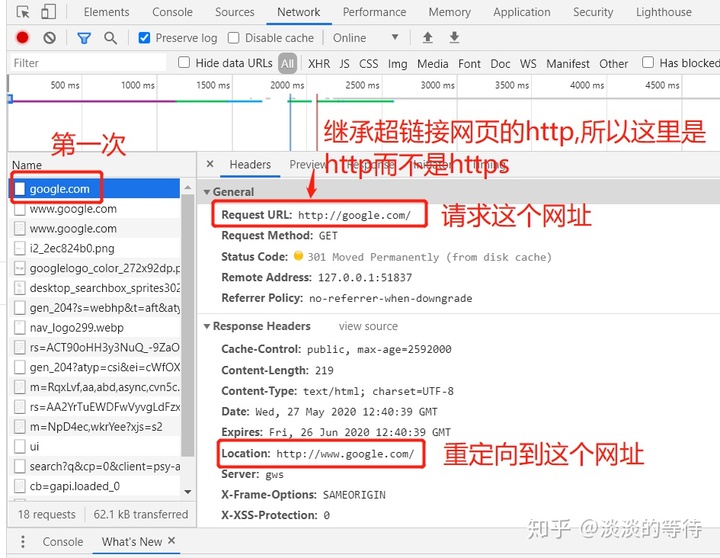Open network search with magnifier icon
Screen dimensions: 720x558
click(x=110, y=38)
